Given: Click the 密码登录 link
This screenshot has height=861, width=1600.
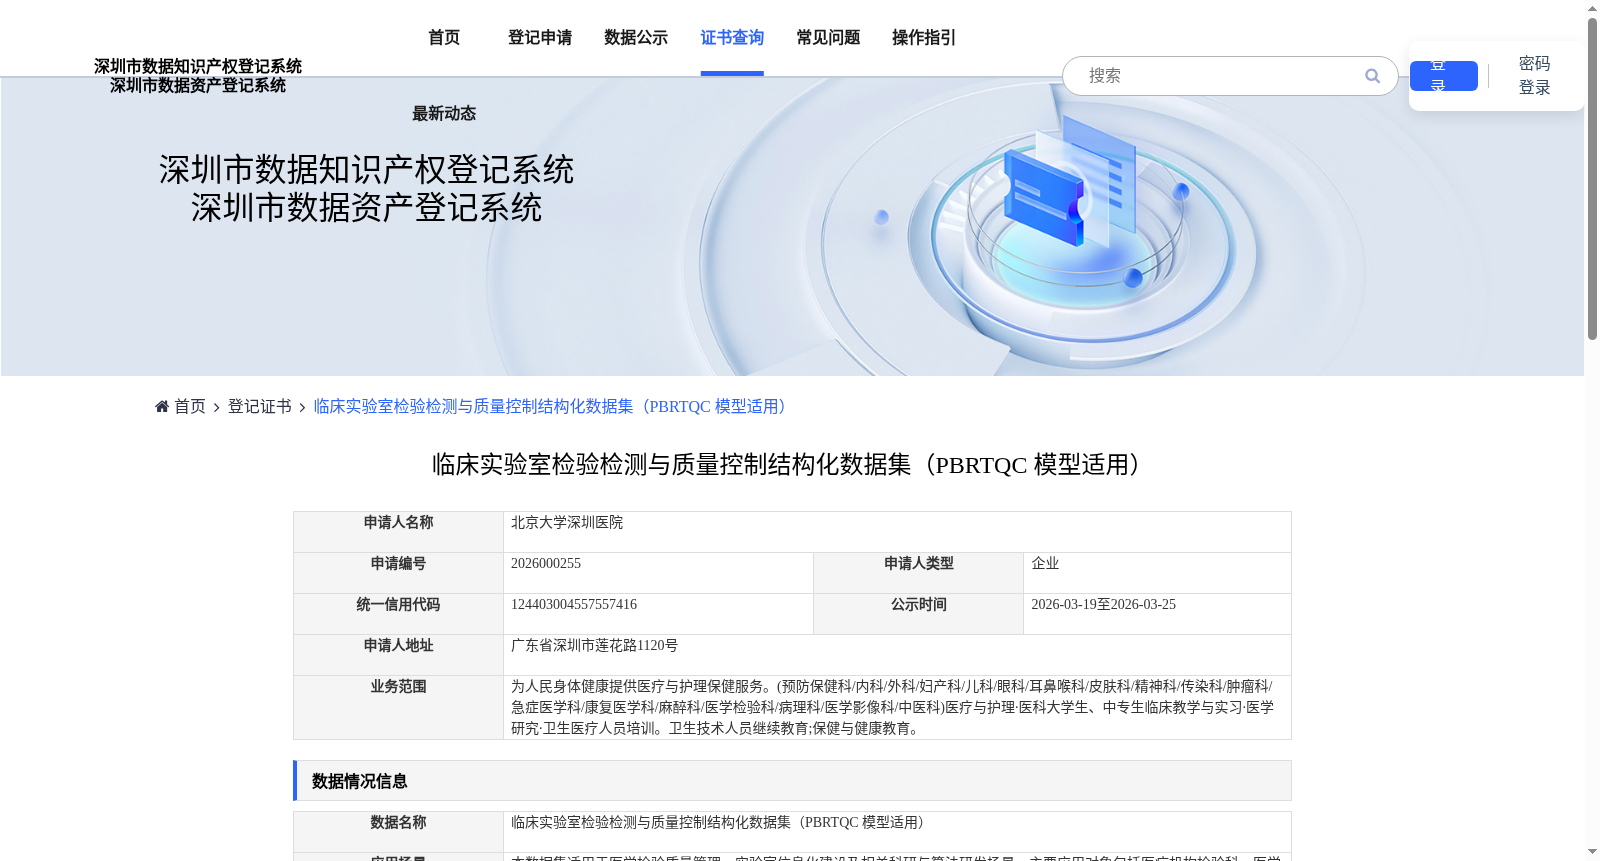Looking at the screenshot, I should 1534,76.
